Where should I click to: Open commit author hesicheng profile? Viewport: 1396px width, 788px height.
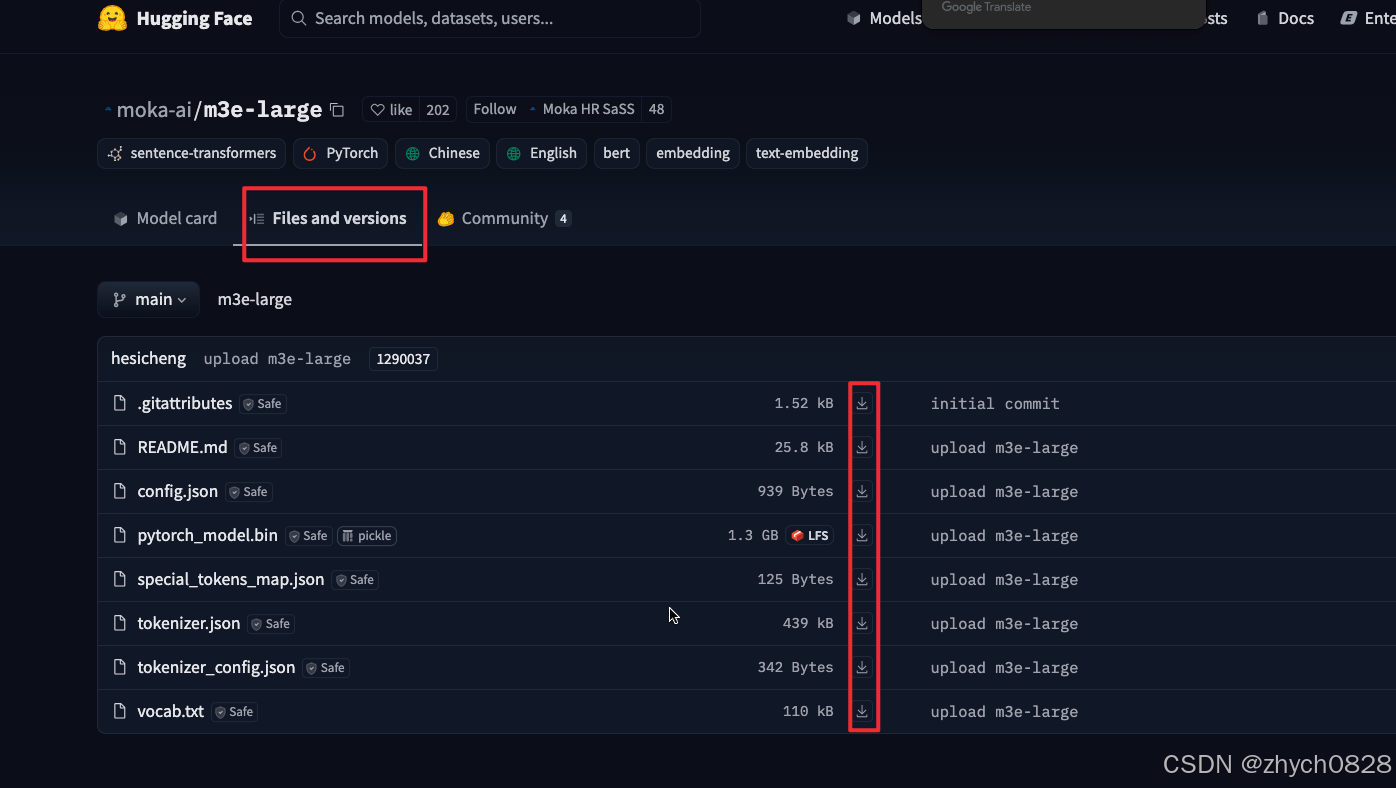click(149, 359)
